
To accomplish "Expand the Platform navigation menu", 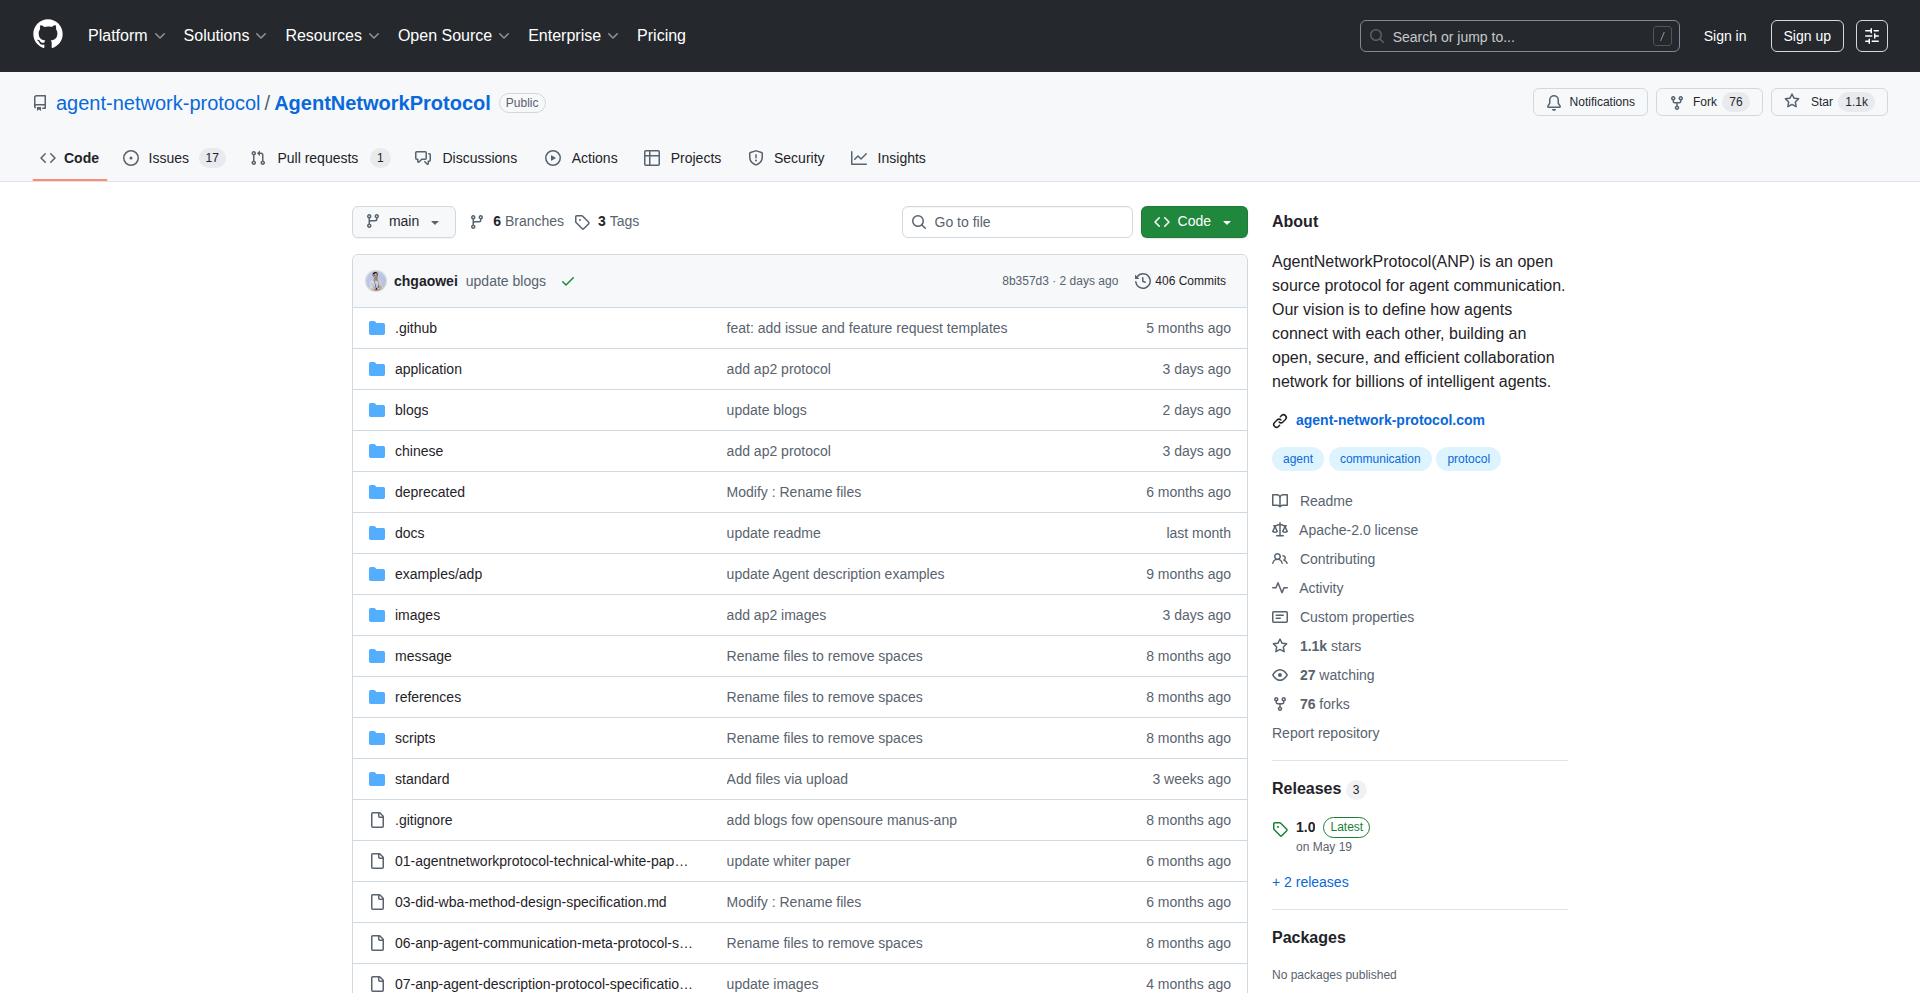I will pos(126,36).
